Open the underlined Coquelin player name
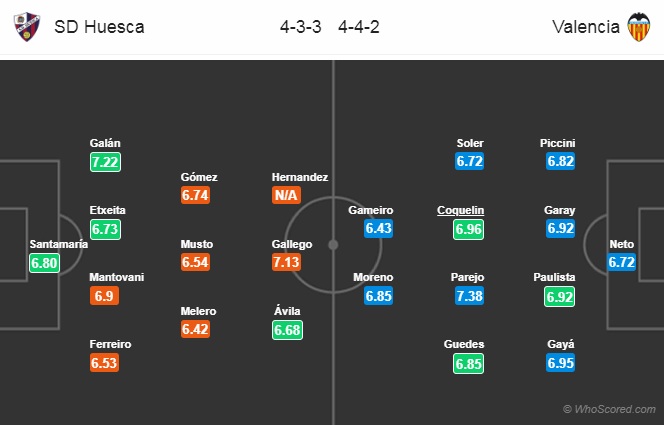The width and height of the screenshot is (664, 425). coord(460,210)
